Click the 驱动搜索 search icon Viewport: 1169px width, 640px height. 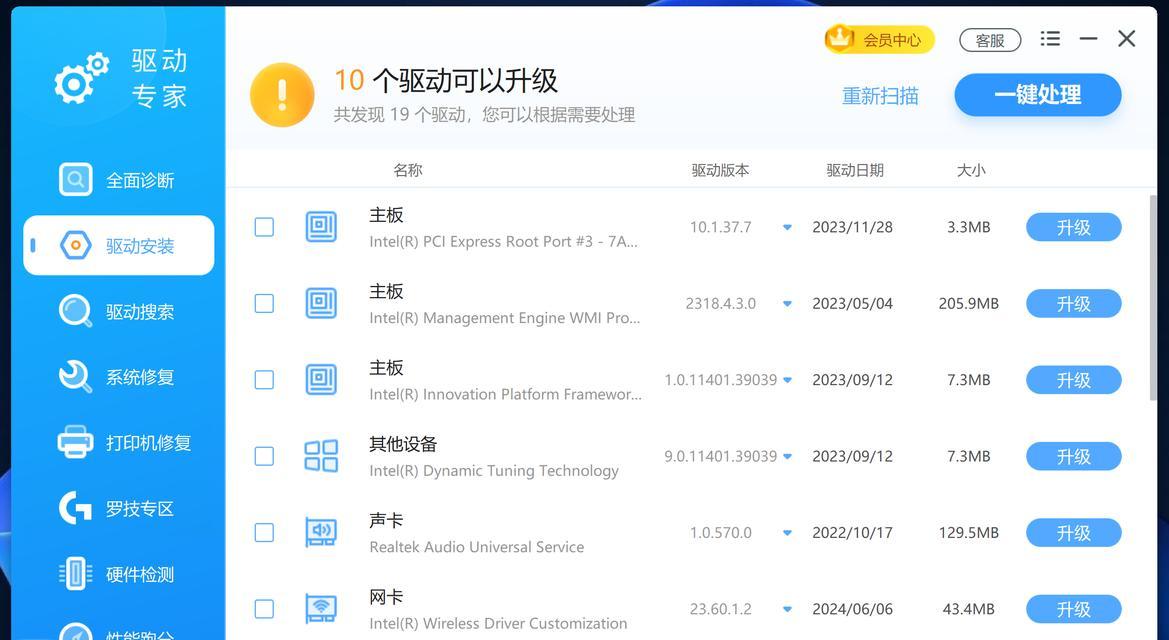coord(75,311)
